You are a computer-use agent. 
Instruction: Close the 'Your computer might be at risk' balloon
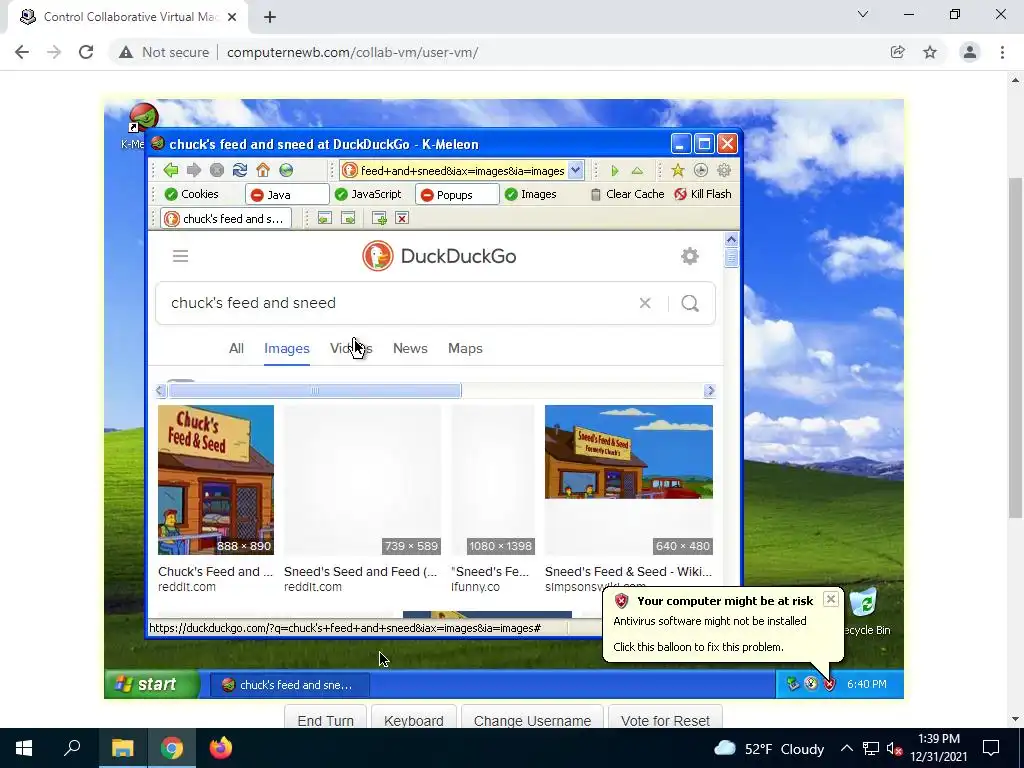830,599
